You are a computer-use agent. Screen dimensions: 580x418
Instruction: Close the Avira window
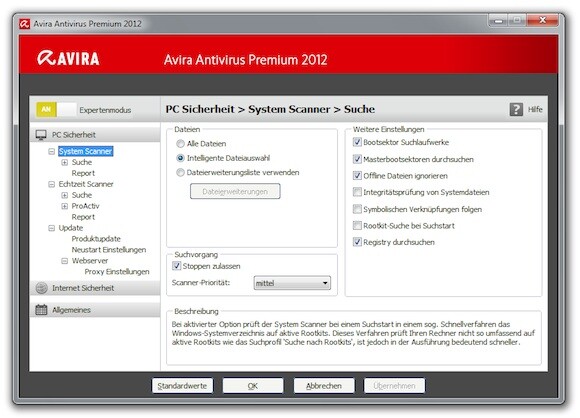pyautogui.click(x=543, y=20)
